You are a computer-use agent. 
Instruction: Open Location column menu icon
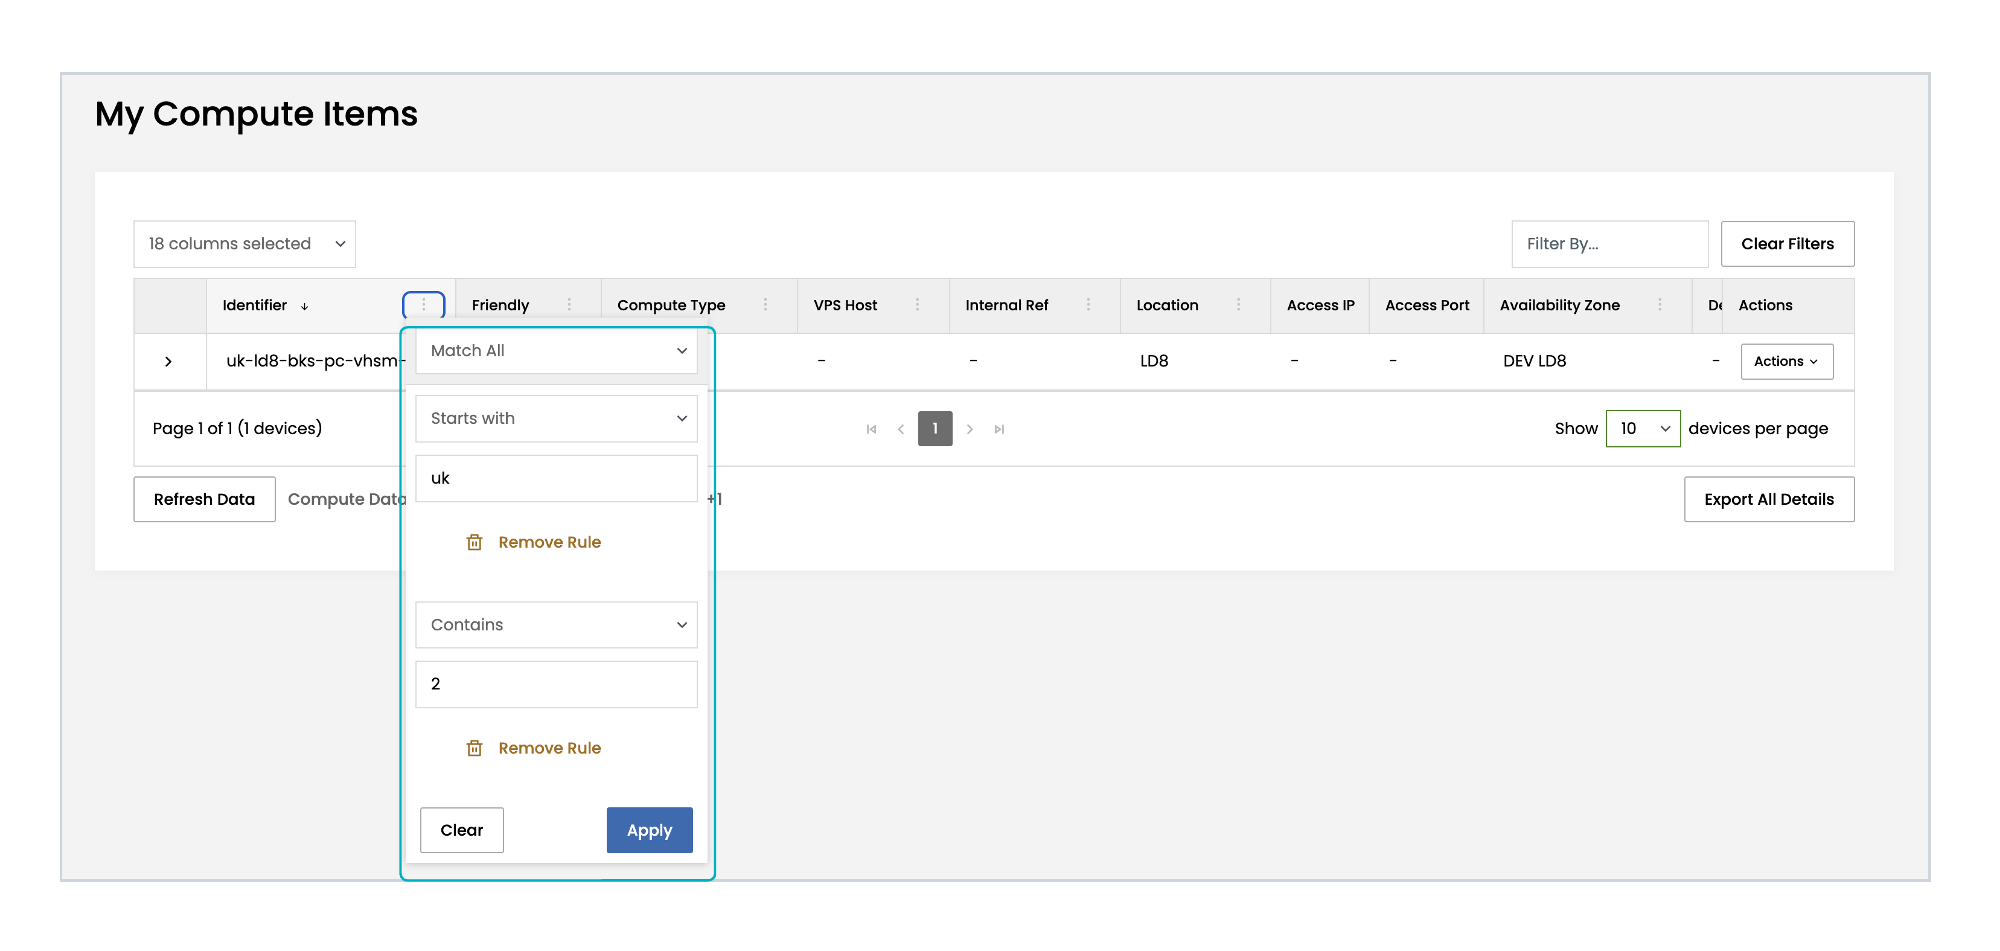[x=1238, y=305]
